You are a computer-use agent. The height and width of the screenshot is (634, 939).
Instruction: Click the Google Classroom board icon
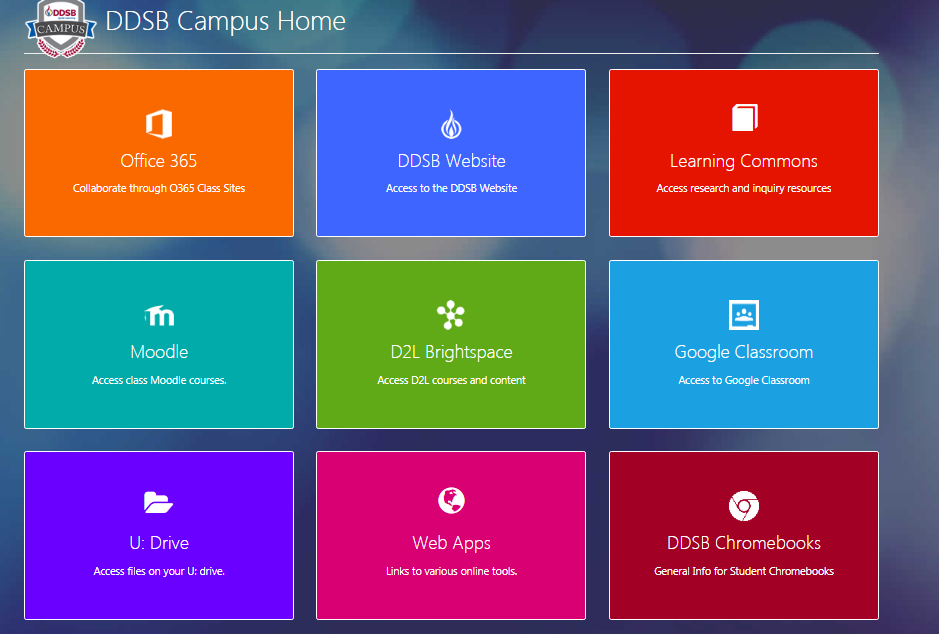(x=744, y=315)
